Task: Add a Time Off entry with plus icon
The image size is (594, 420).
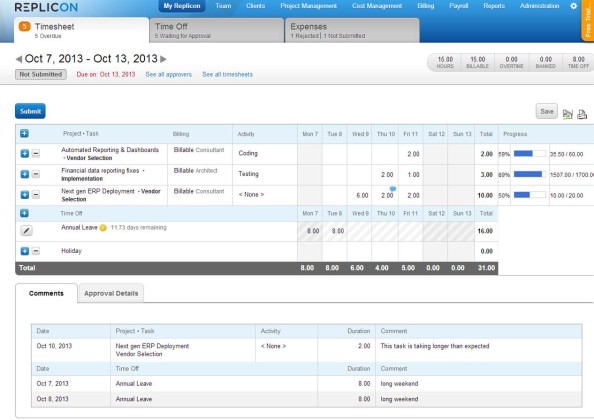Action: (25, 213)
